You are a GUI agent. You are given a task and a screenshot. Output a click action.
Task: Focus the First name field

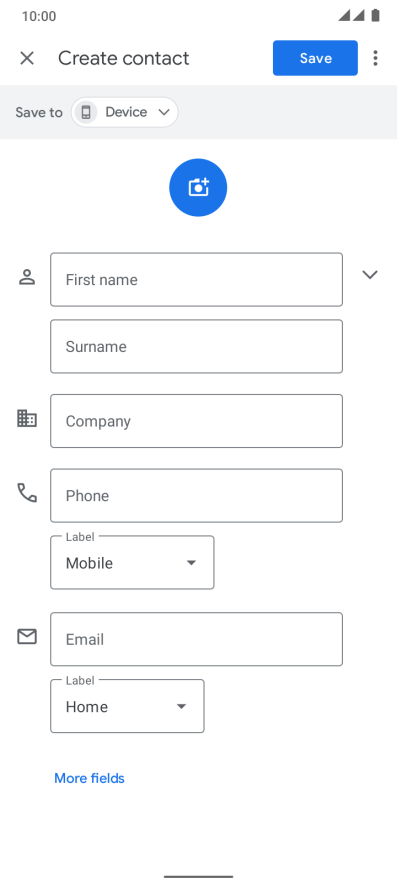point(196,280)
